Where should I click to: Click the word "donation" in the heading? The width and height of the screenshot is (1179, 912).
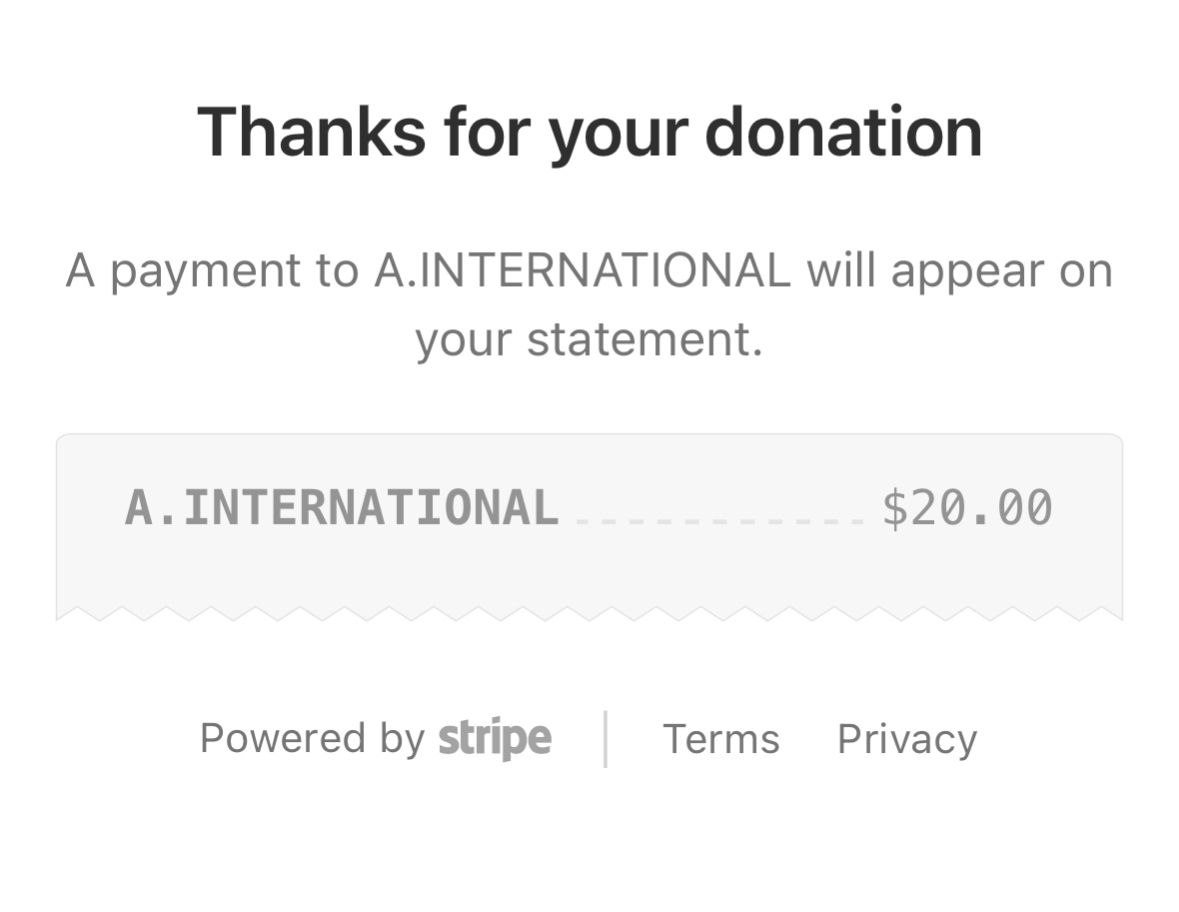pyautogui.click(x=843, y=133)
